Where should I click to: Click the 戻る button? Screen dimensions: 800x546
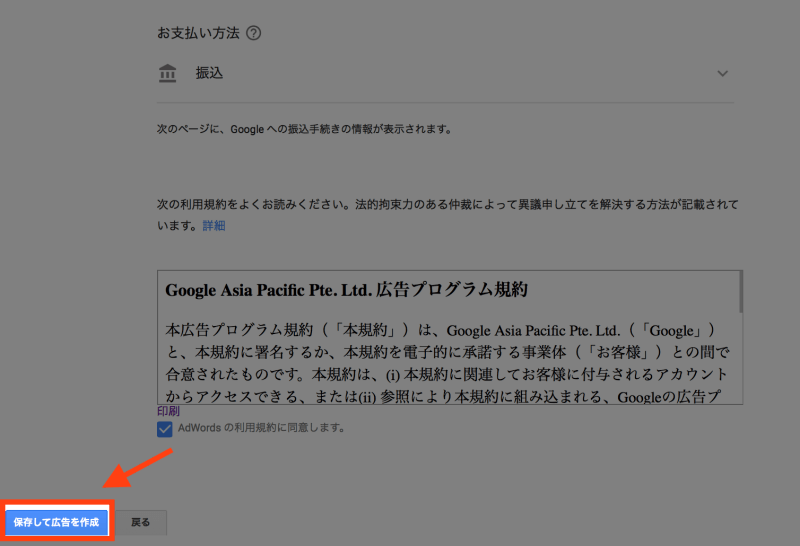point(141,522)
